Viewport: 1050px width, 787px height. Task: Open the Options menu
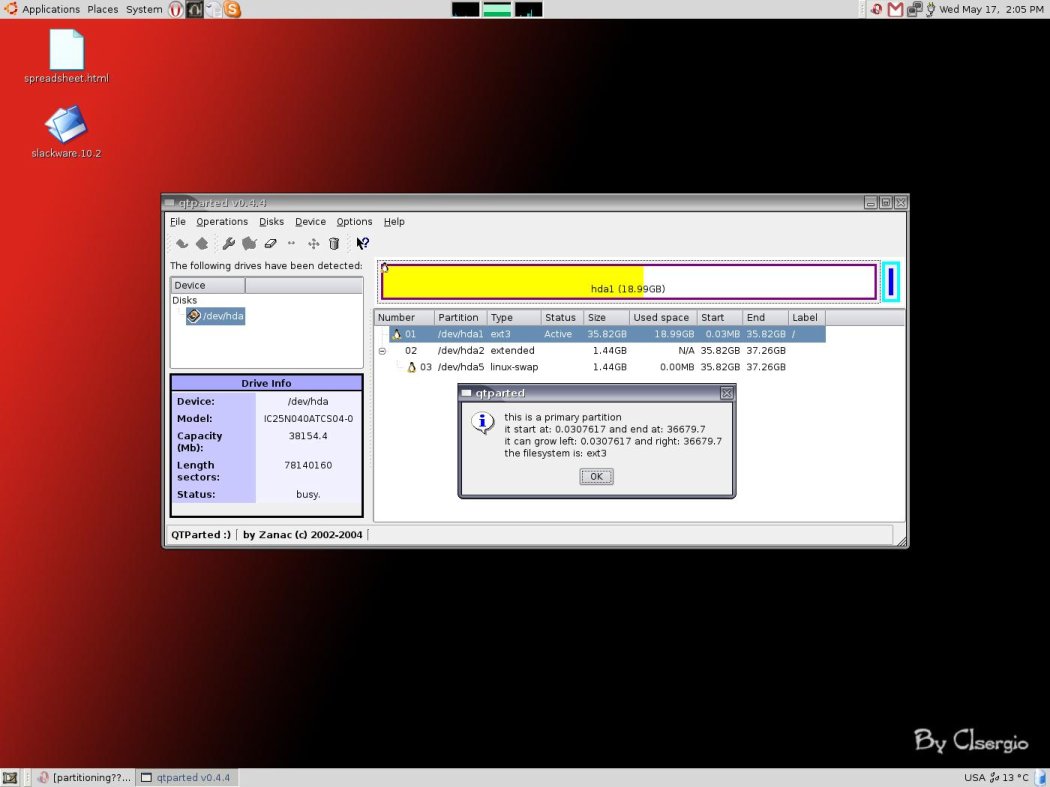pos(354,222)
